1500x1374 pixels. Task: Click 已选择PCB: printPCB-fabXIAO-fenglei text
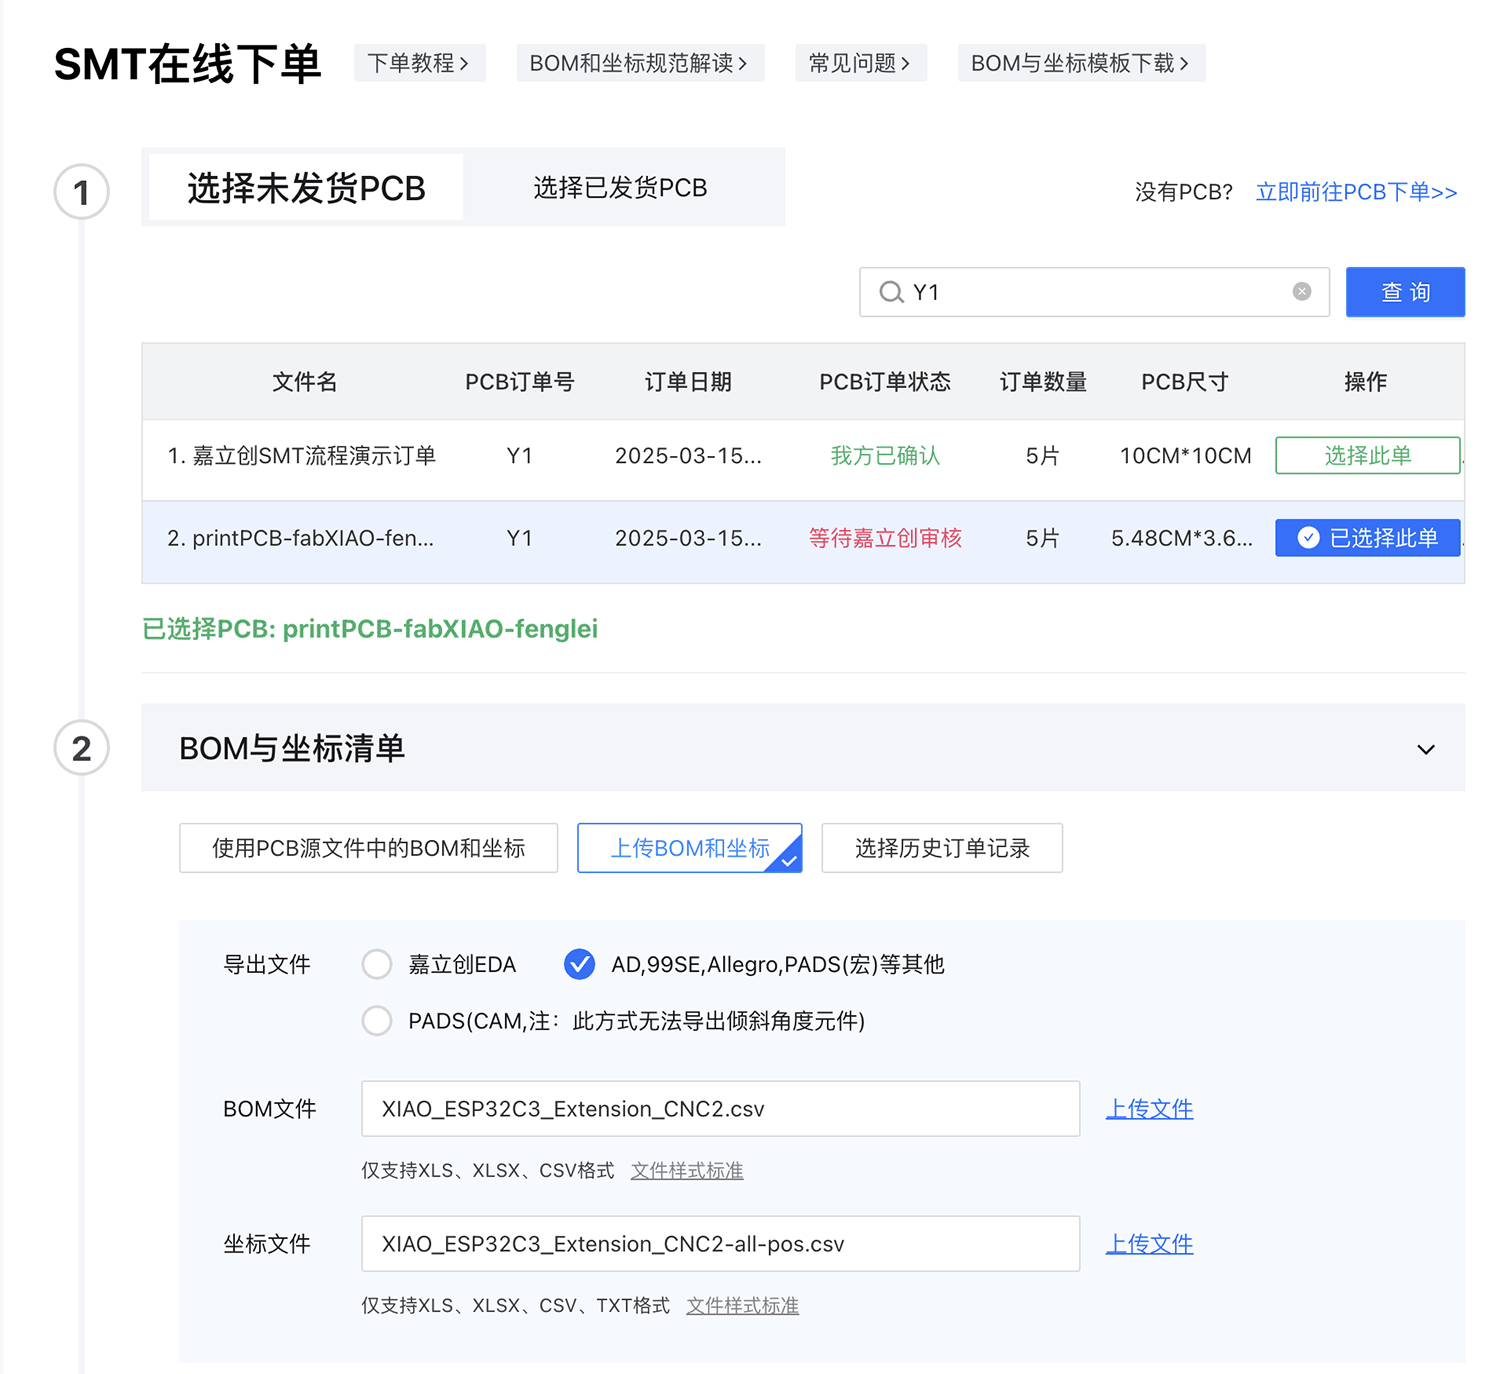click(x=370, y=629)
